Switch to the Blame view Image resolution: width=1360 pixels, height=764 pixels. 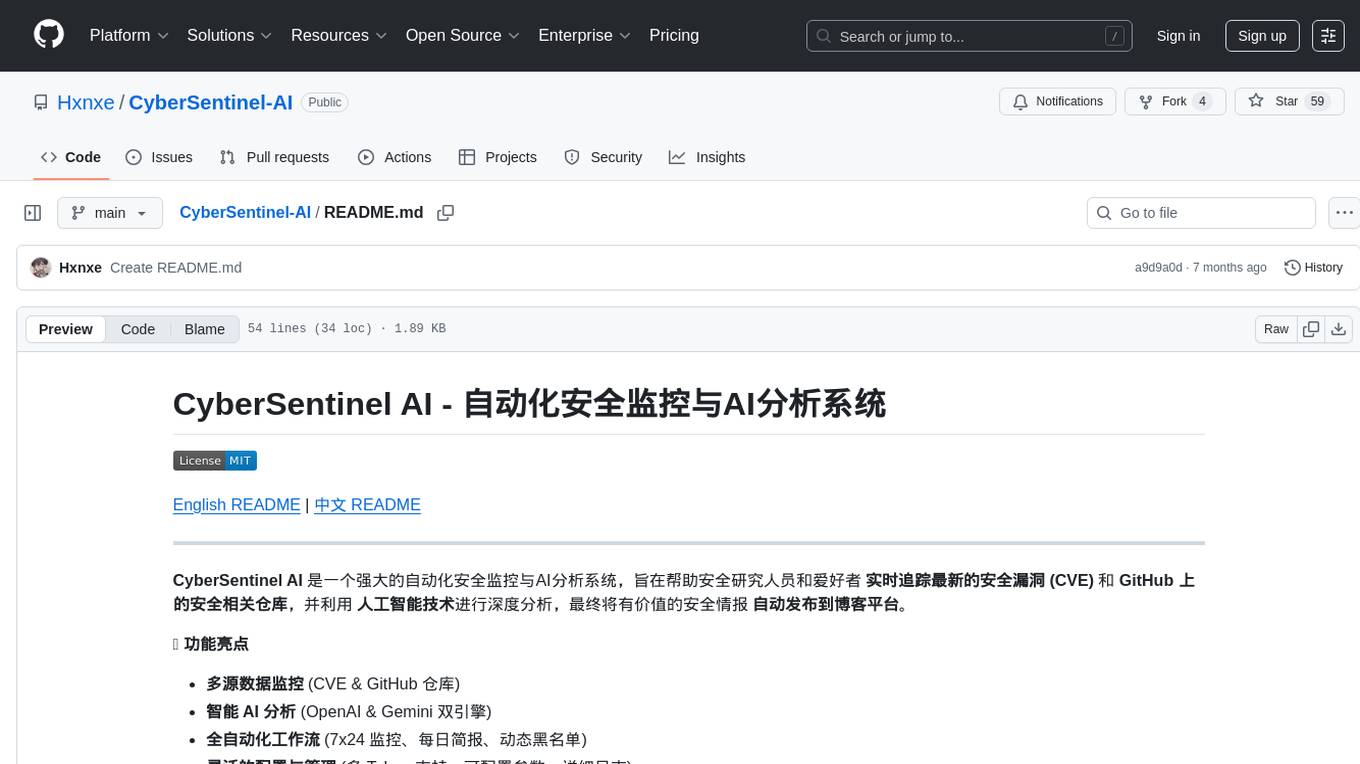coord(204,329)
